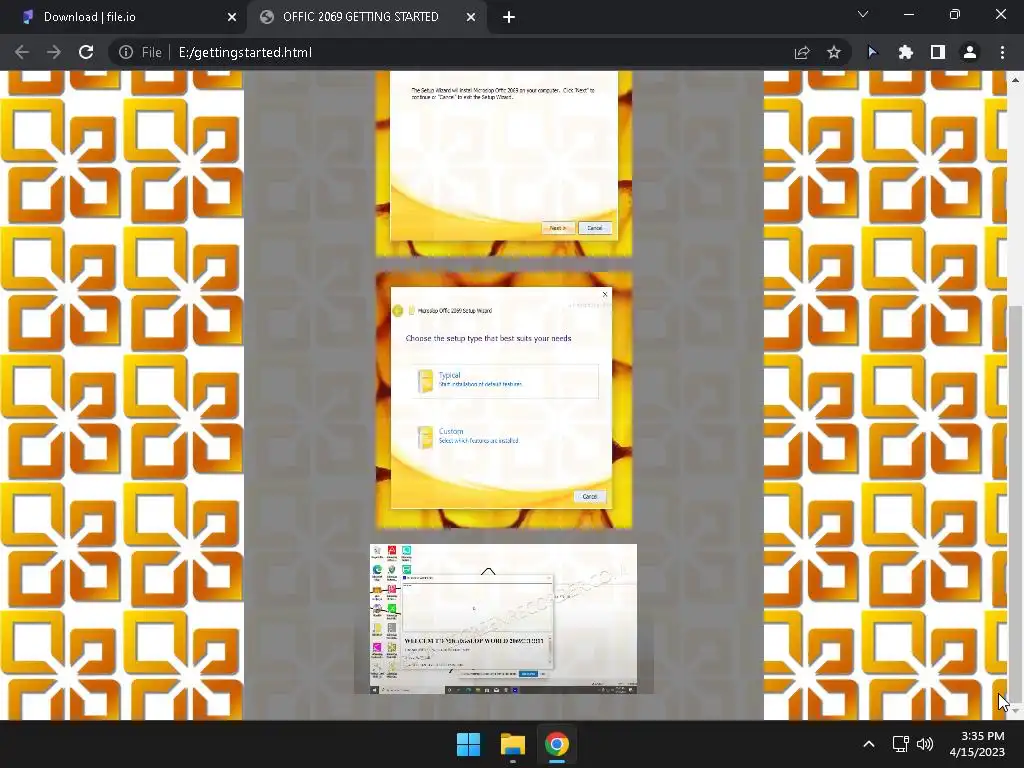Reload the current page

click(86, 52)
